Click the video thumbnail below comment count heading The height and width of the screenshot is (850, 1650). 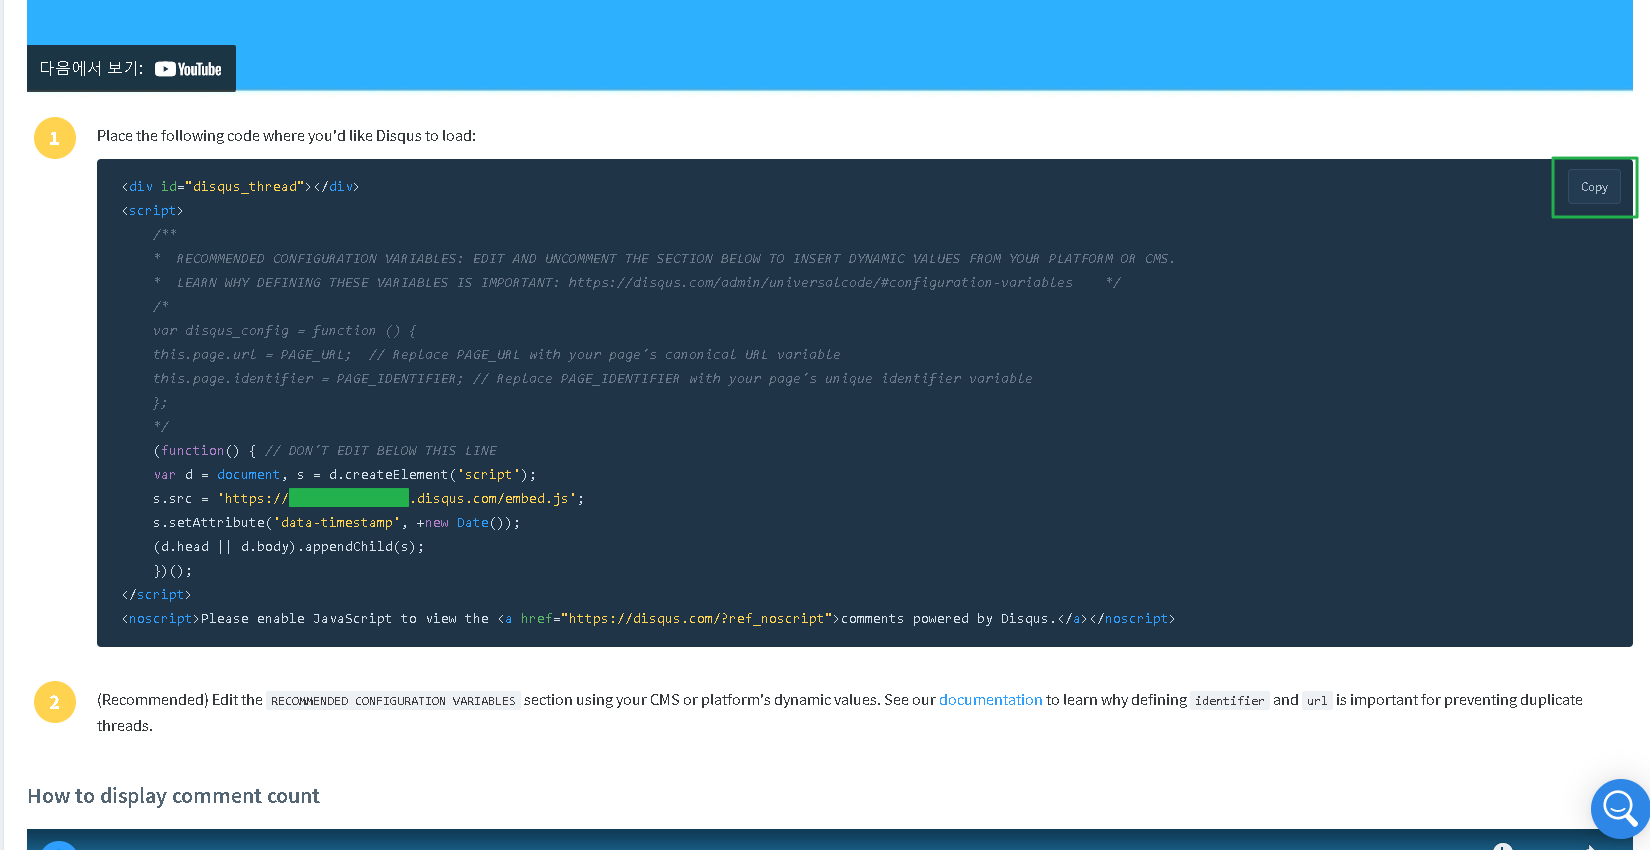829,839
